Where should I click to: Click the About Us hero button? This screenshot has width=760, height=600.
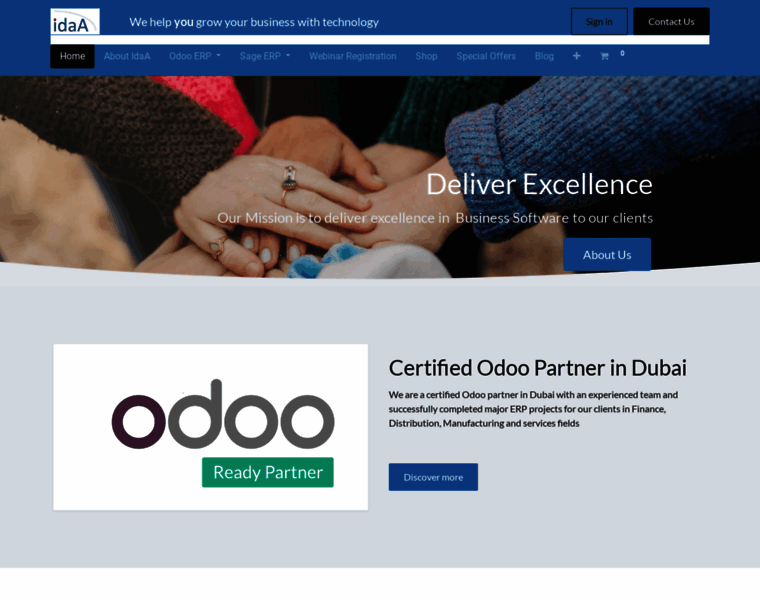(x=607, y=254)
